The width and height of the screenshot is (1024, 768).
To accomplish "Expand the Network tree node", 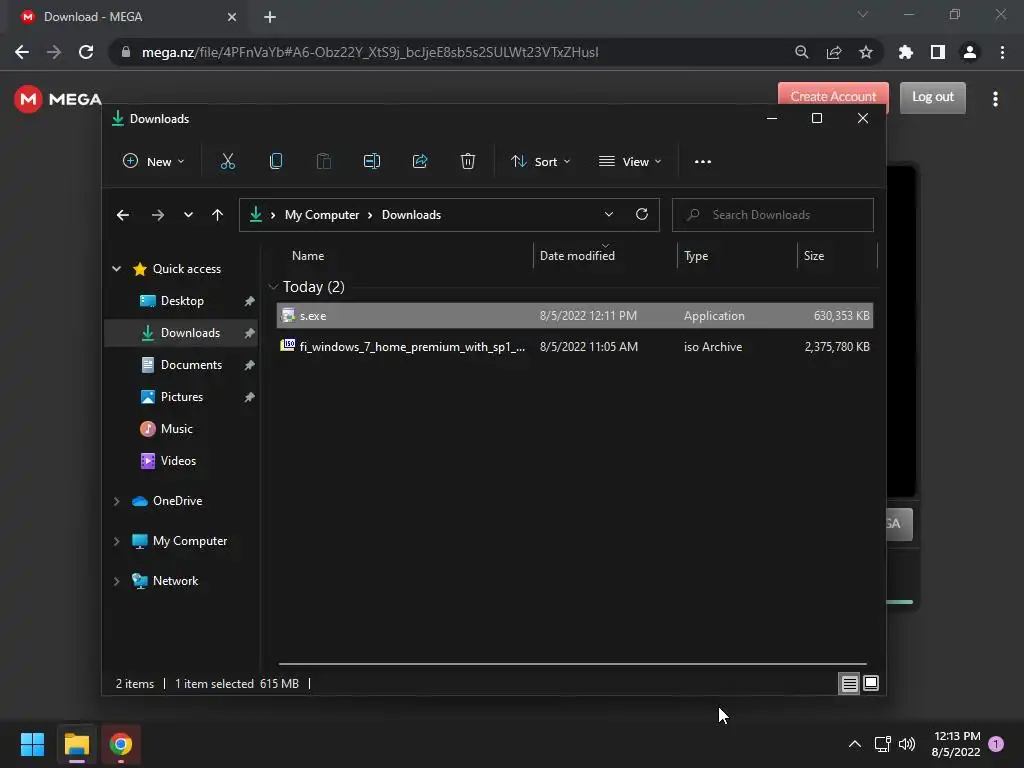I will [117, 581].
